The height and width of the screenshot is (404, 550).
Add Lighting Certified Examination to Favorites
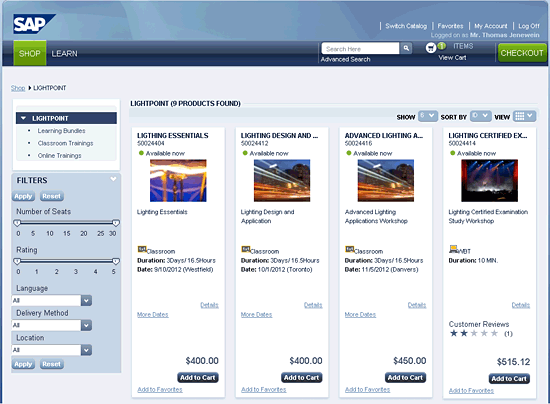tap(471, 390)
